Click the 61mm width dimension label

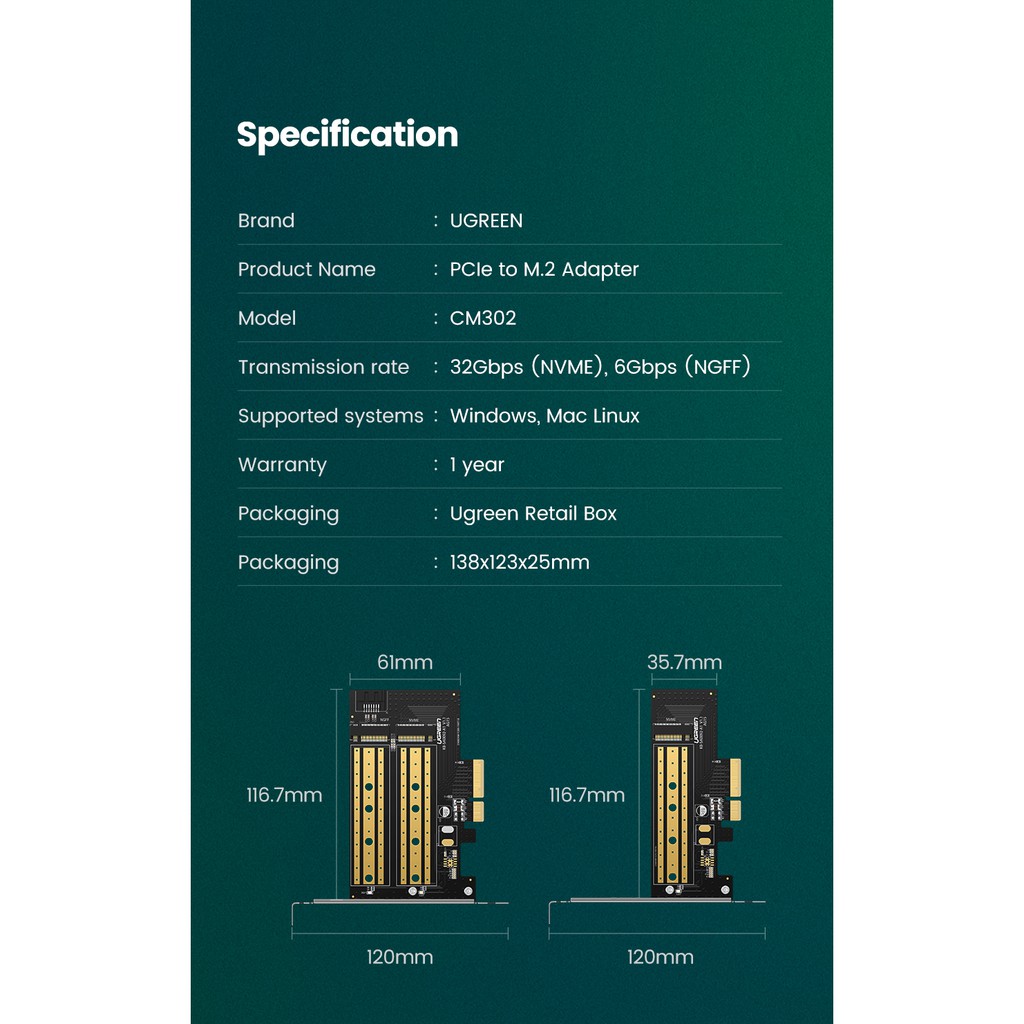(405, 663)
